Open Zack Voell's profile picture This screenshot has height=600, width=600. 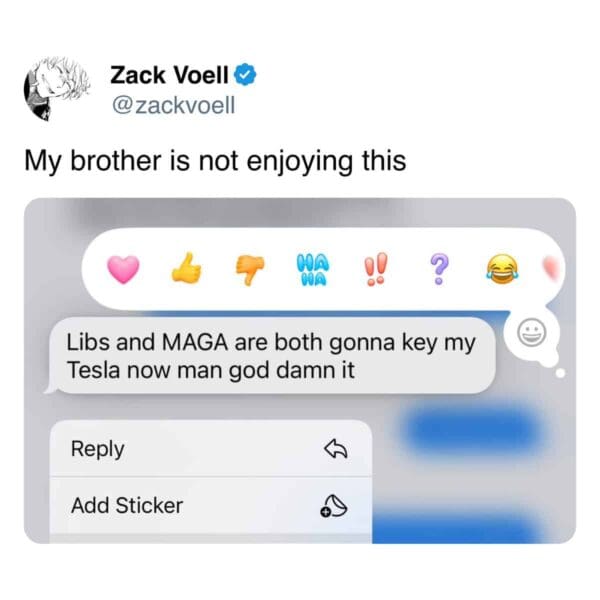click(57, 89)
